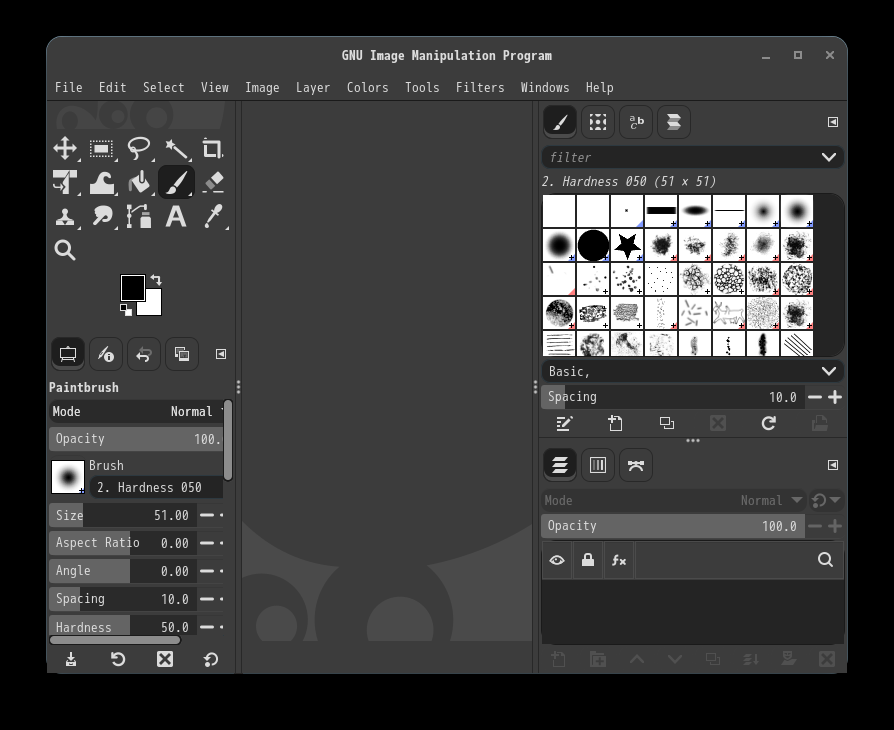Switch to the Undo History tab
This screenshot has width=894, height=730.
pyautogui.click(x=144, y=354)
